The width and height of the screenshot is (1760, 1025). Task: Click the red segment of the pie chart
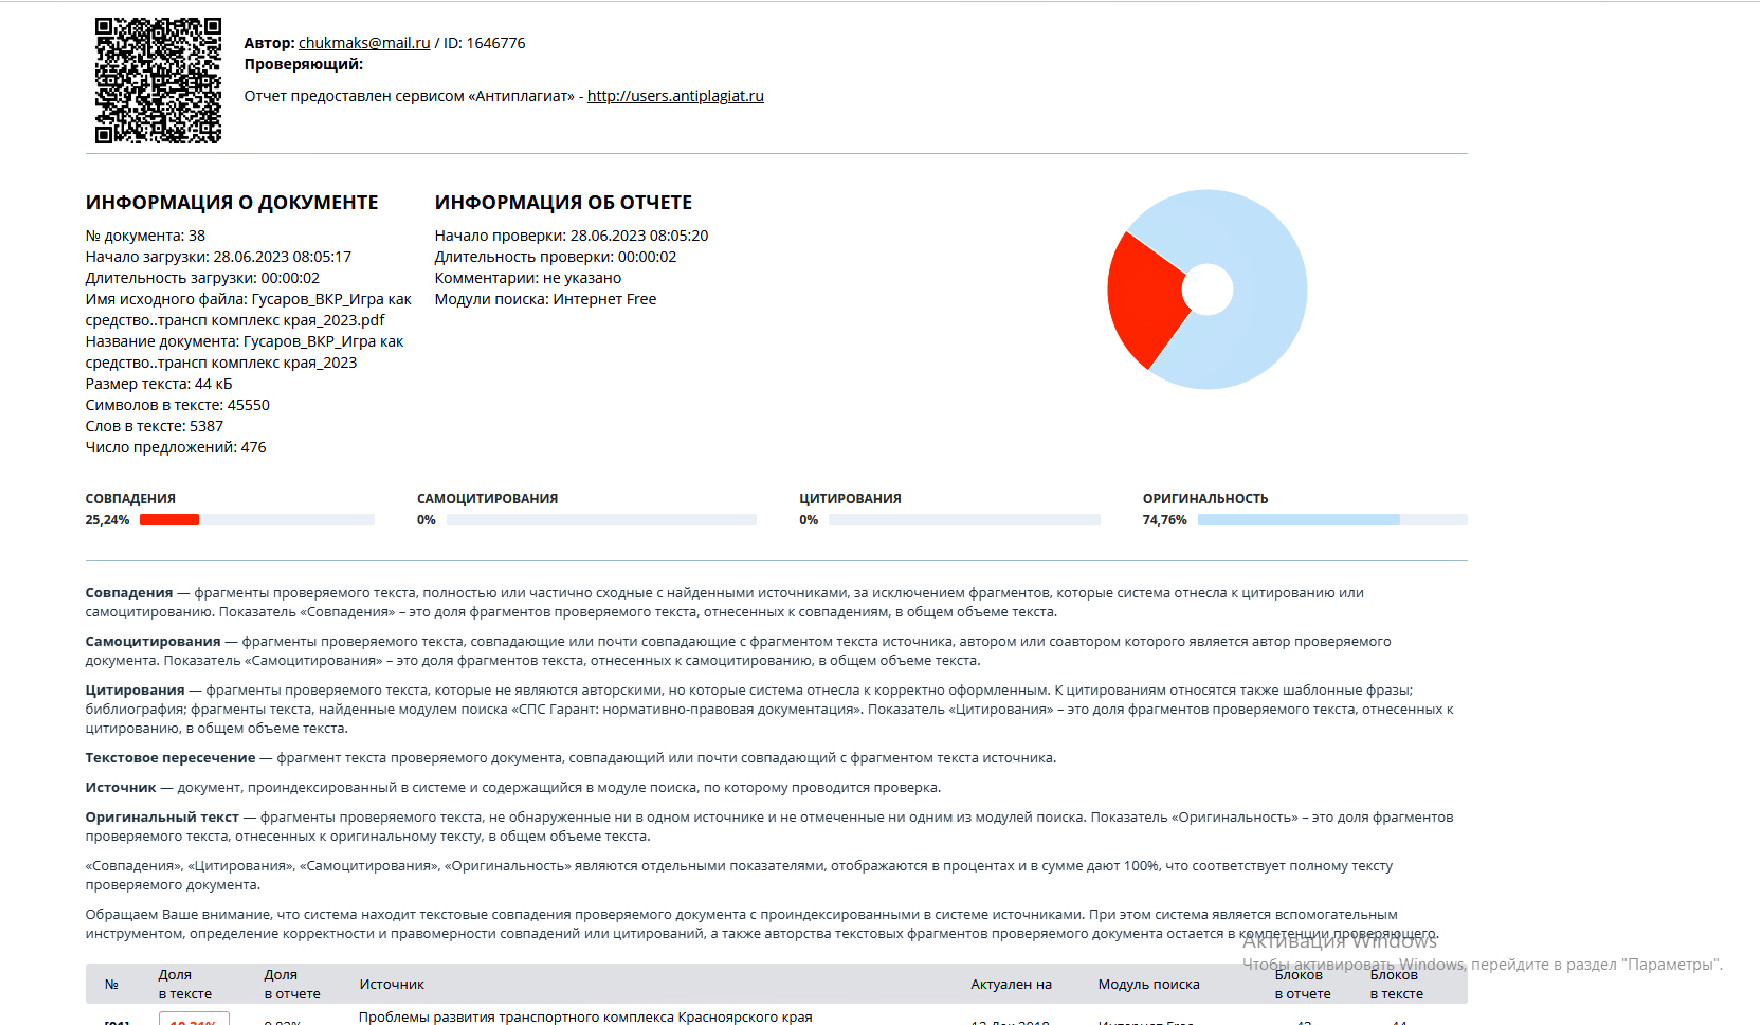pyautogui.click(x=1143, y=297)
